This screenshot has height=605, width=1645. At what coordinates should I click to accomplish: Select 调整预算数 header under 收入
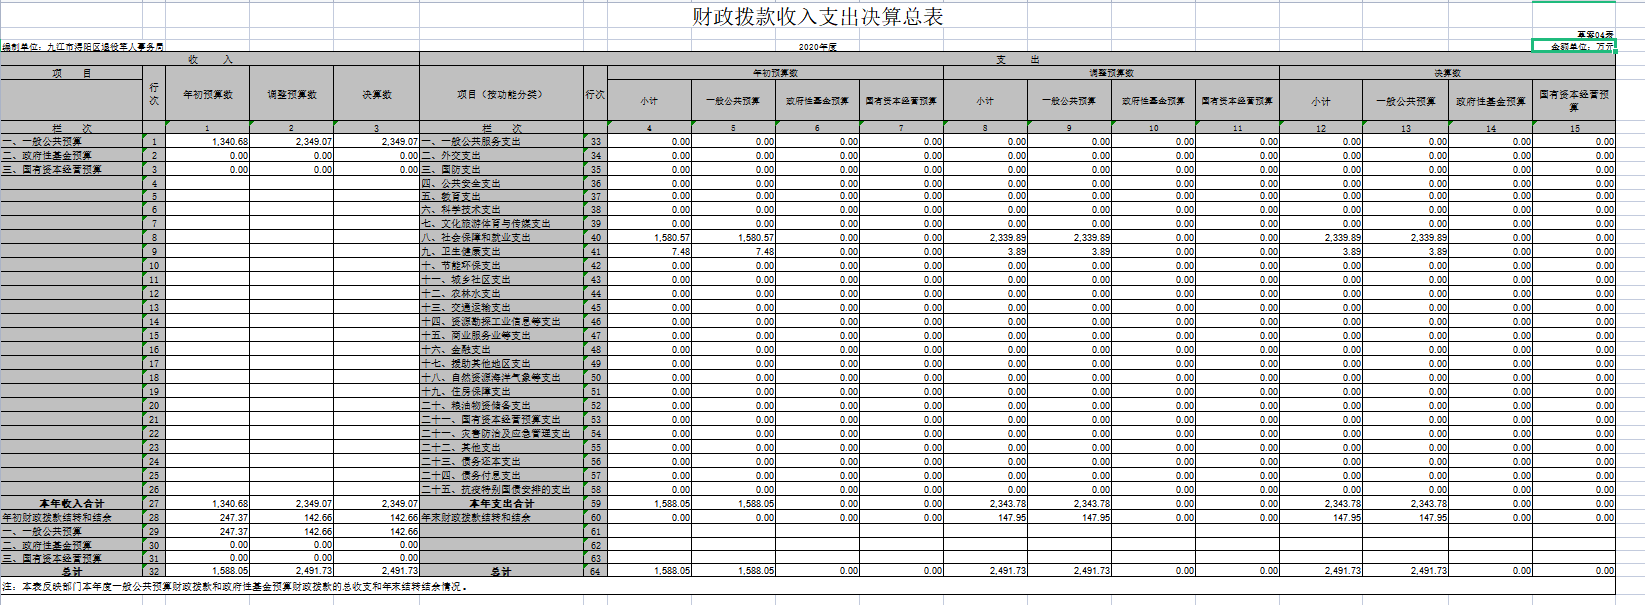[x=292, y=94]
